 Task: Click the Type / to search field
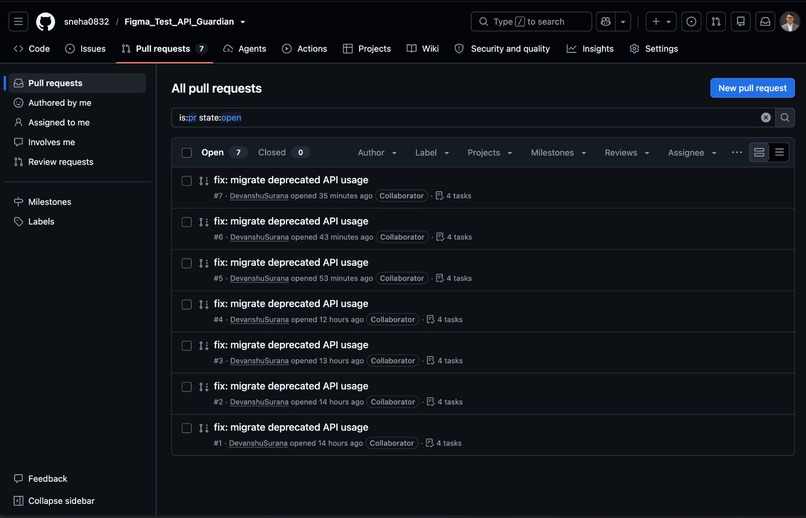point(531,22)
